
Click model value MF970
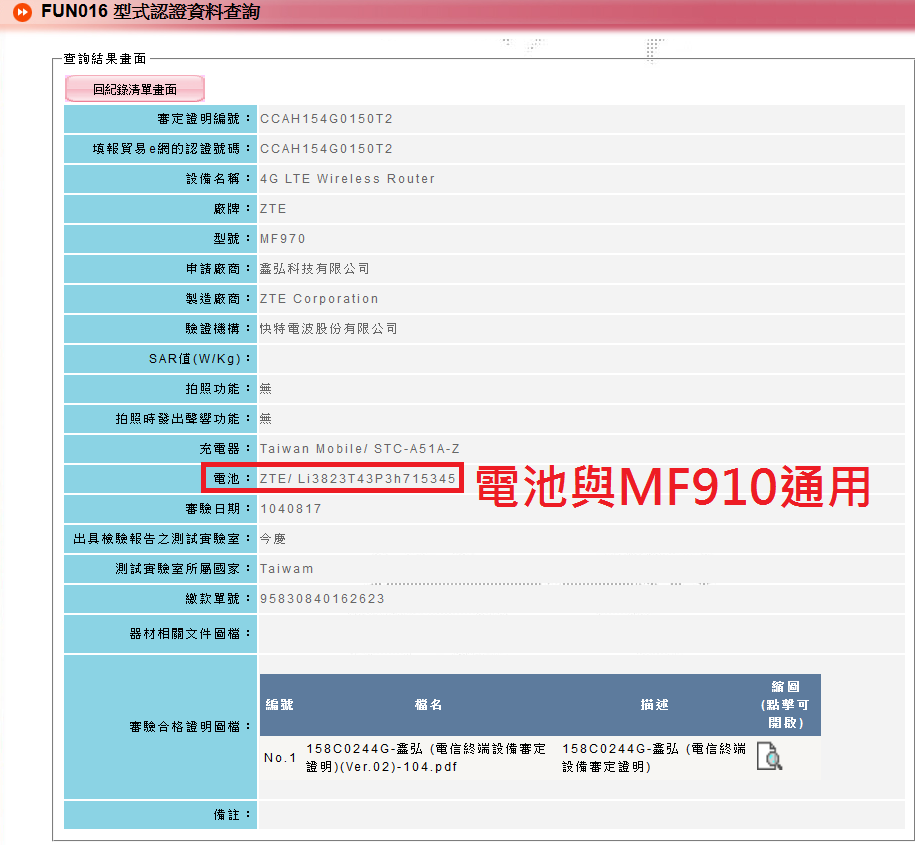click(283, 239)
